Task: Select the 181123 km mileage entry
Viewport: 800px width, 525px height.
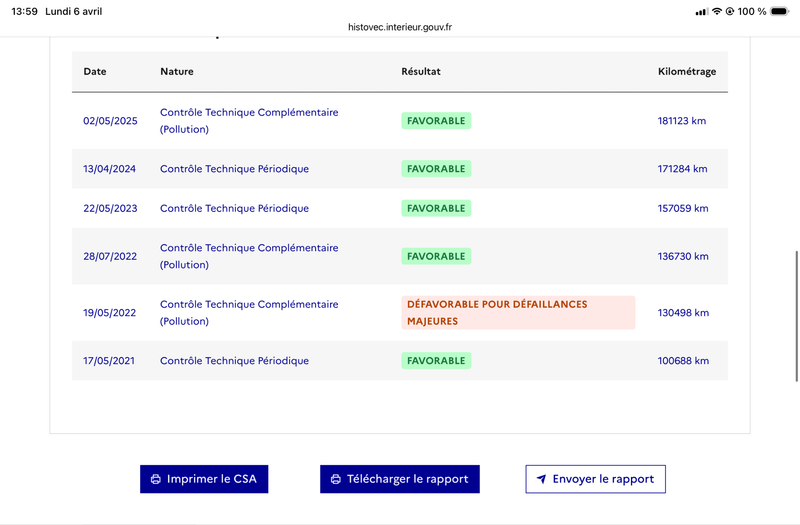Action: (x=682, y=121)
